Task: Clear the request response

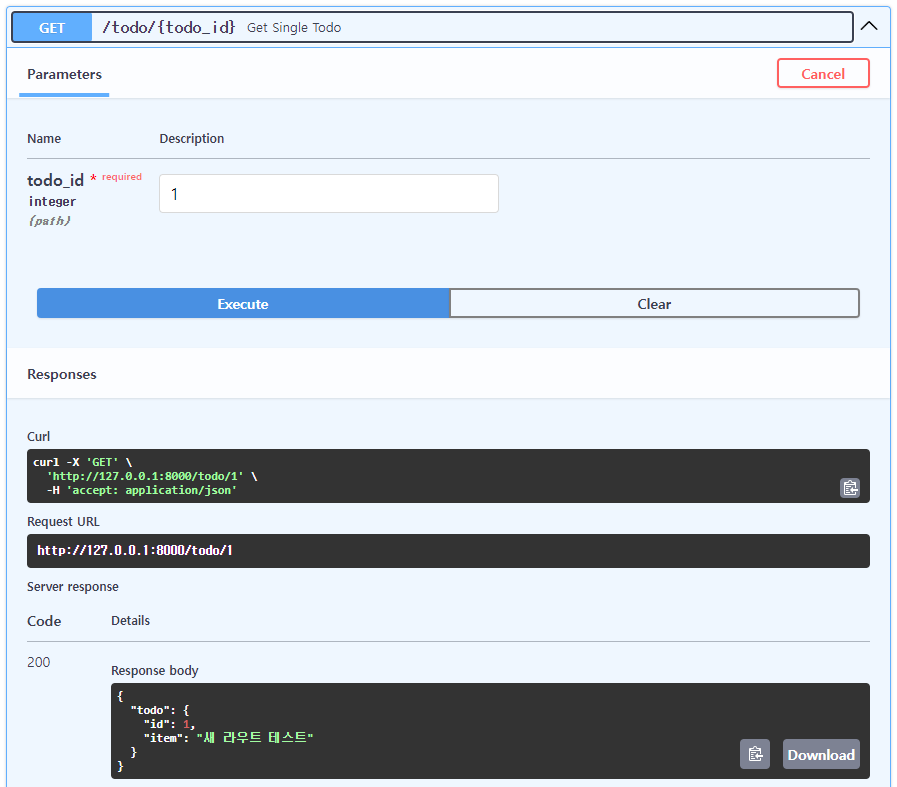Action: [x=654, y=304]
